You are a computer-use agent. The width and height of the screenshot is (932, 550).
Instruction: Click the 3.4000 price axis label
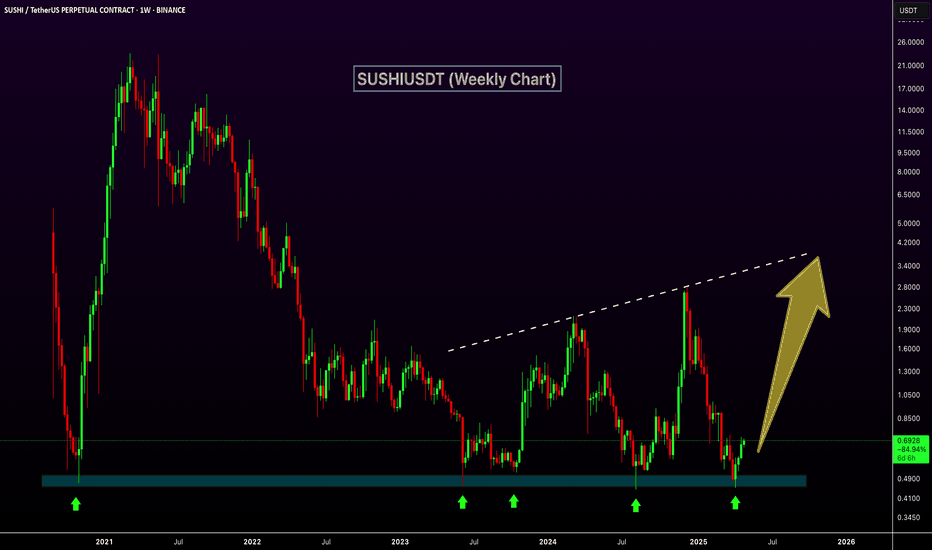coord(909,266)
